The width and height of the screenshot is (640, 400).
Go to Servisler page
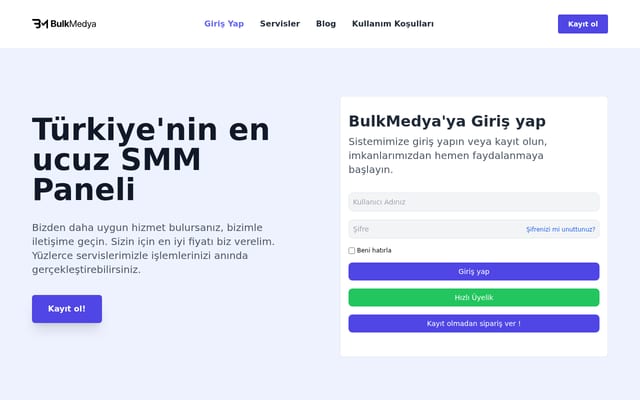[280, 24]
